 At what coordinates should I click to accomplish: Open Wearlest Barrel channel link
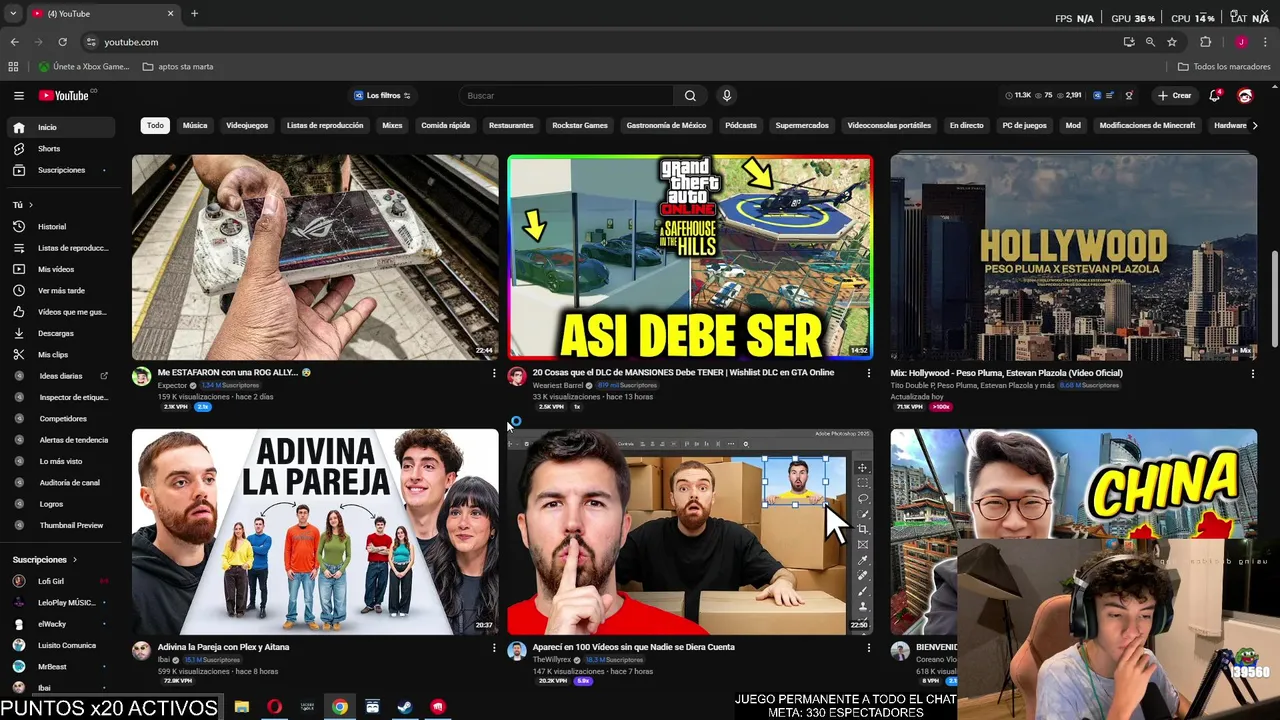click(558, 385)
